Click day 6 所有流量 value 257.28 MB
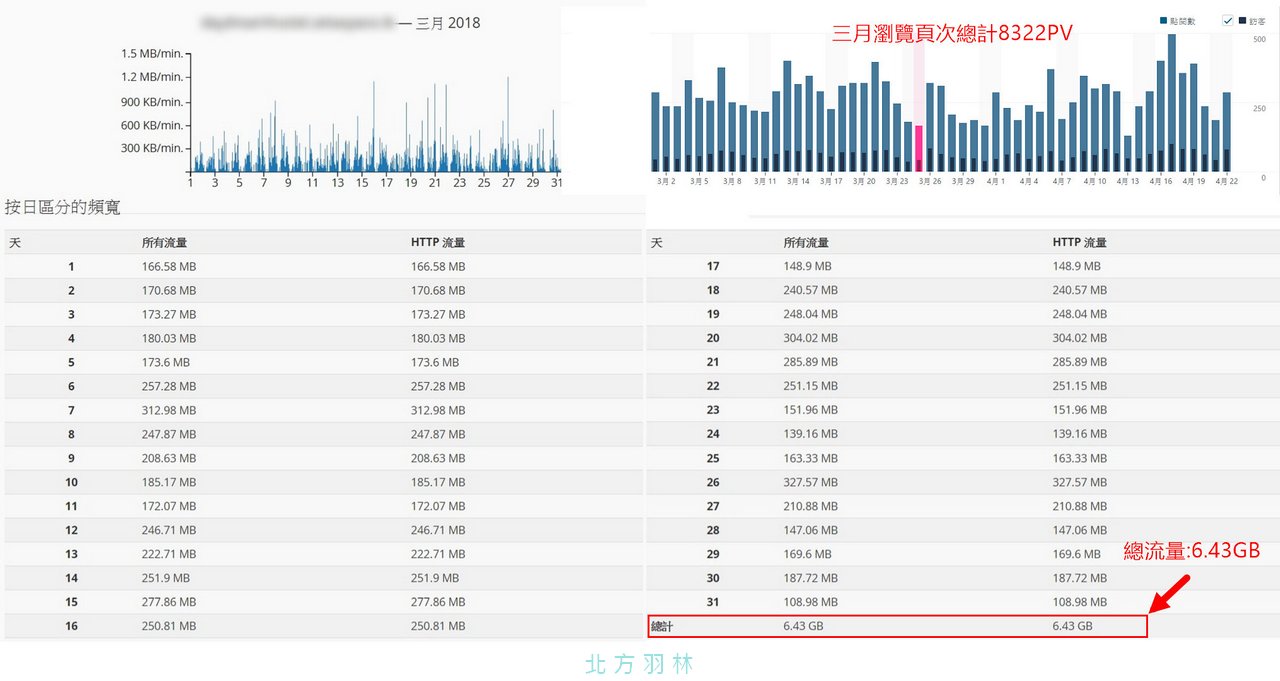The image size is (1280, 681). point(169,386)
